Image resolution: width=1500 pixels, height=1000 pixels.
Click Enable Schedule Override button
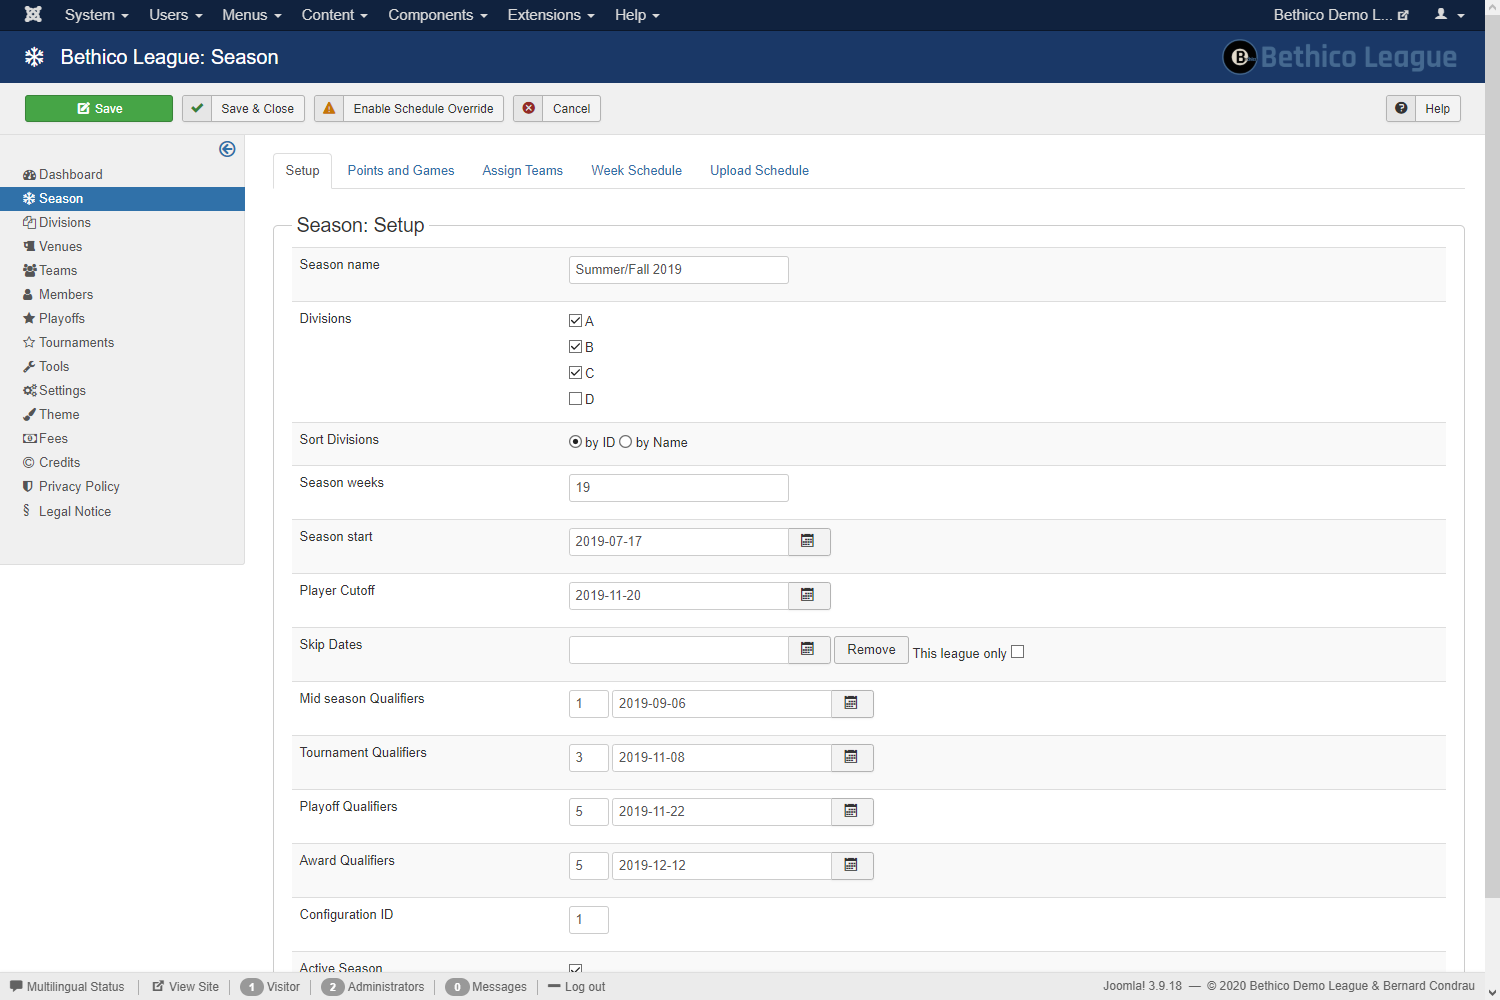click(x=409, y=108)
